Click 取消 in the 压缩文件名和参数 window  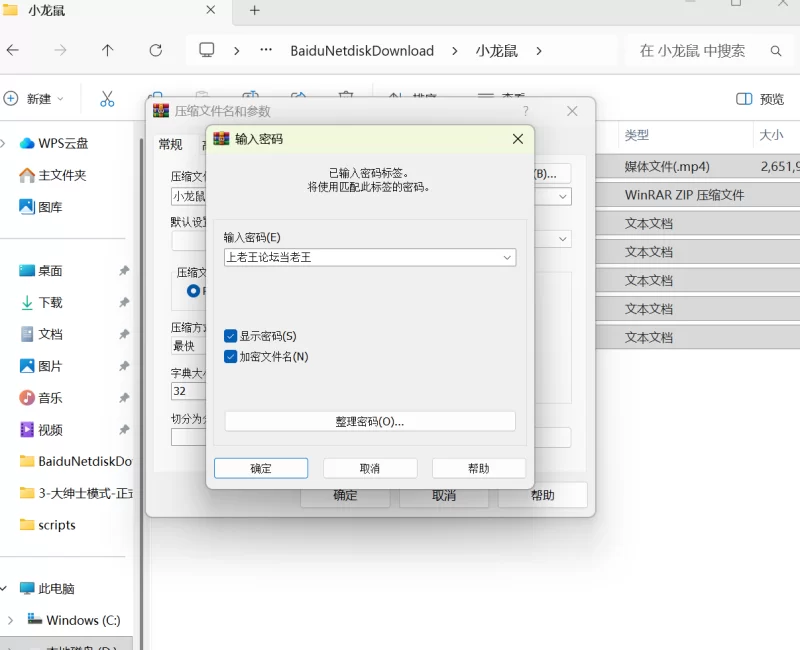[444, 495]
